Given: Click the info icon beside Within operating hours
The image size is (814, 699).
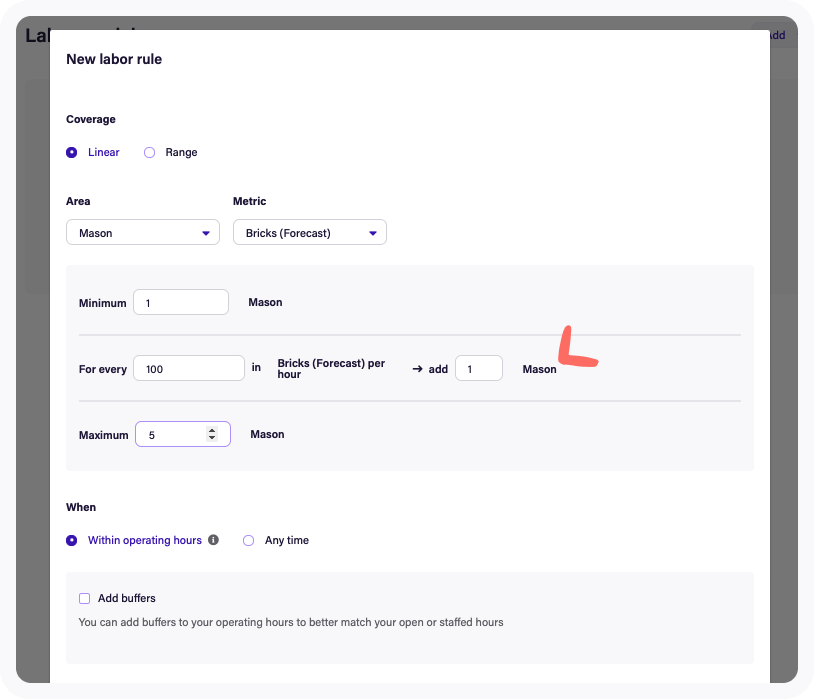Looking at the screenshot, I should point(212,540).
